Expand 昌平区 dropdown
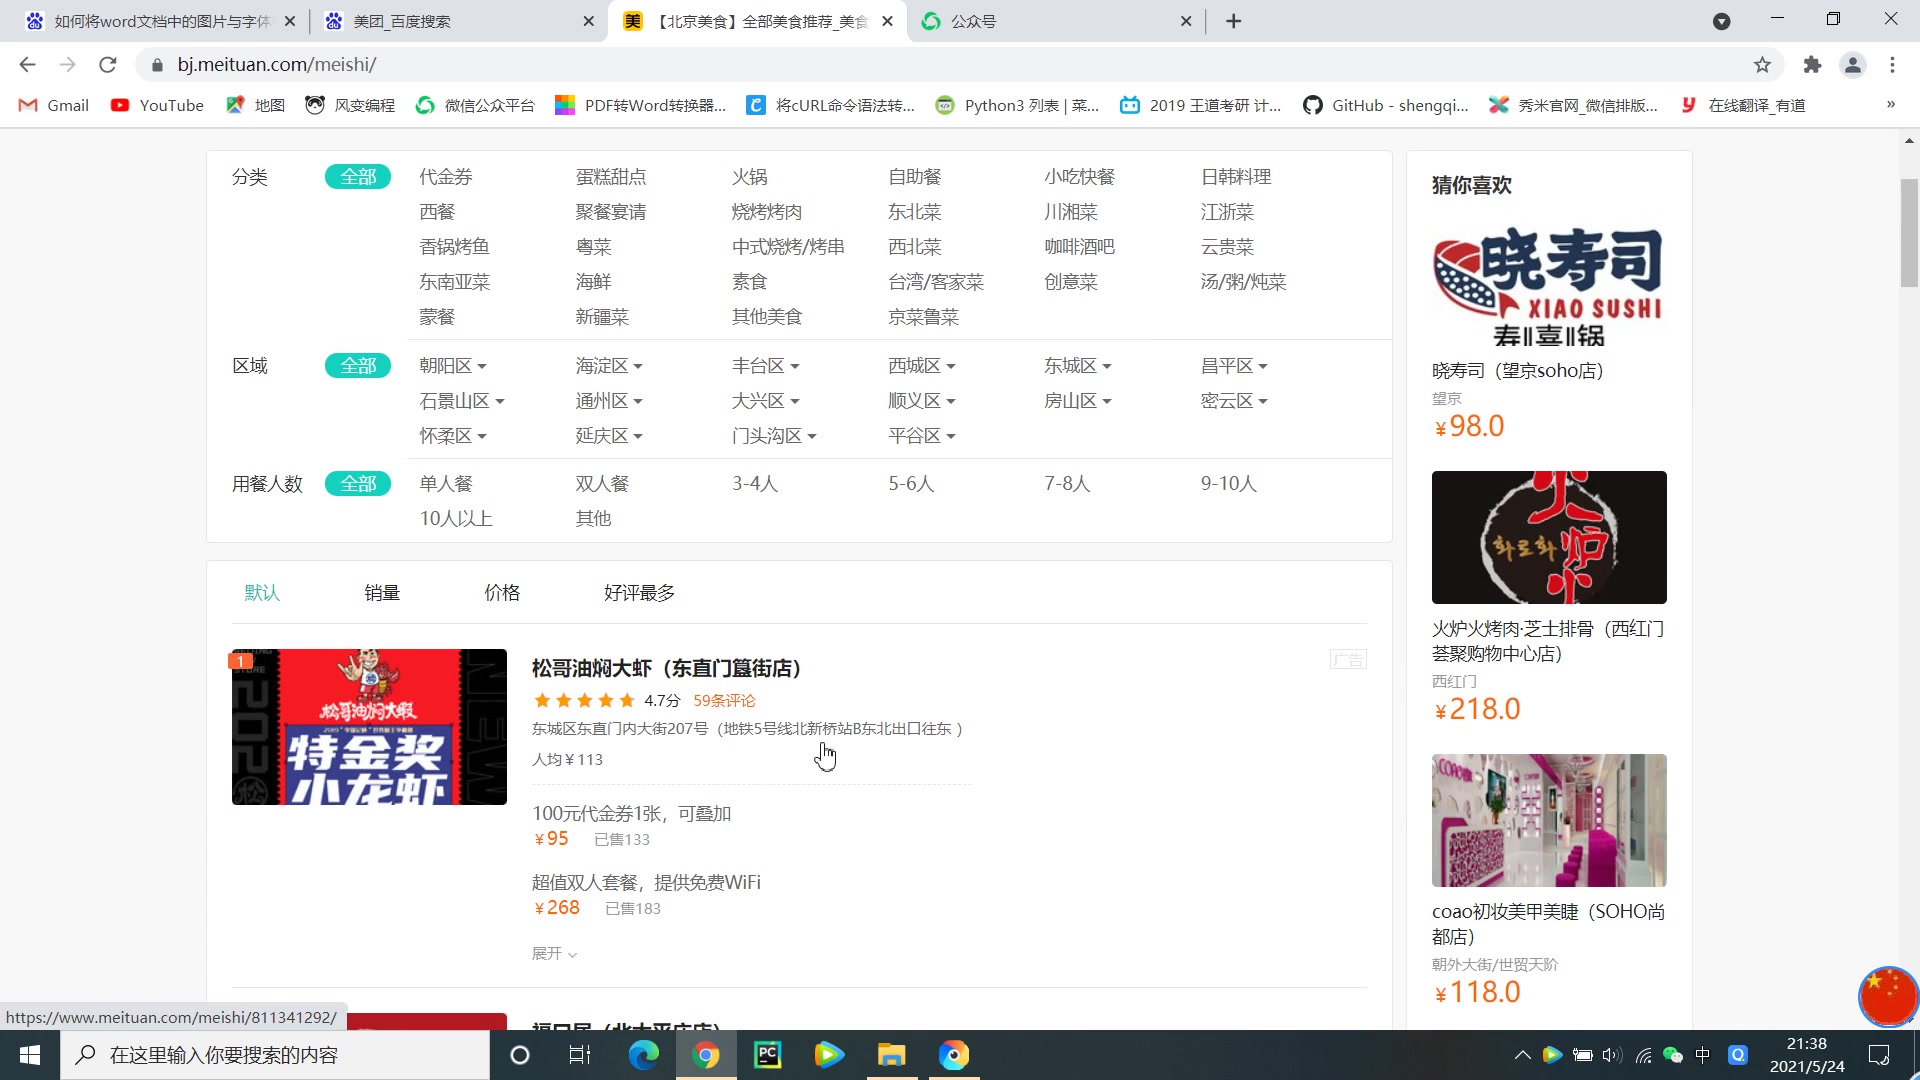Viewport: 1920px width, 1080px height. coord(1234,366)
